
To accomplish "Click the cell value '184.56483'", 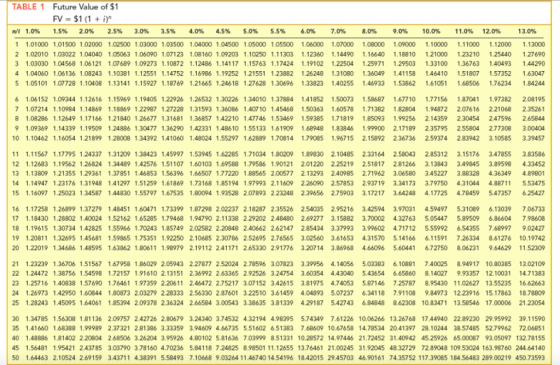I will point(465,357).
